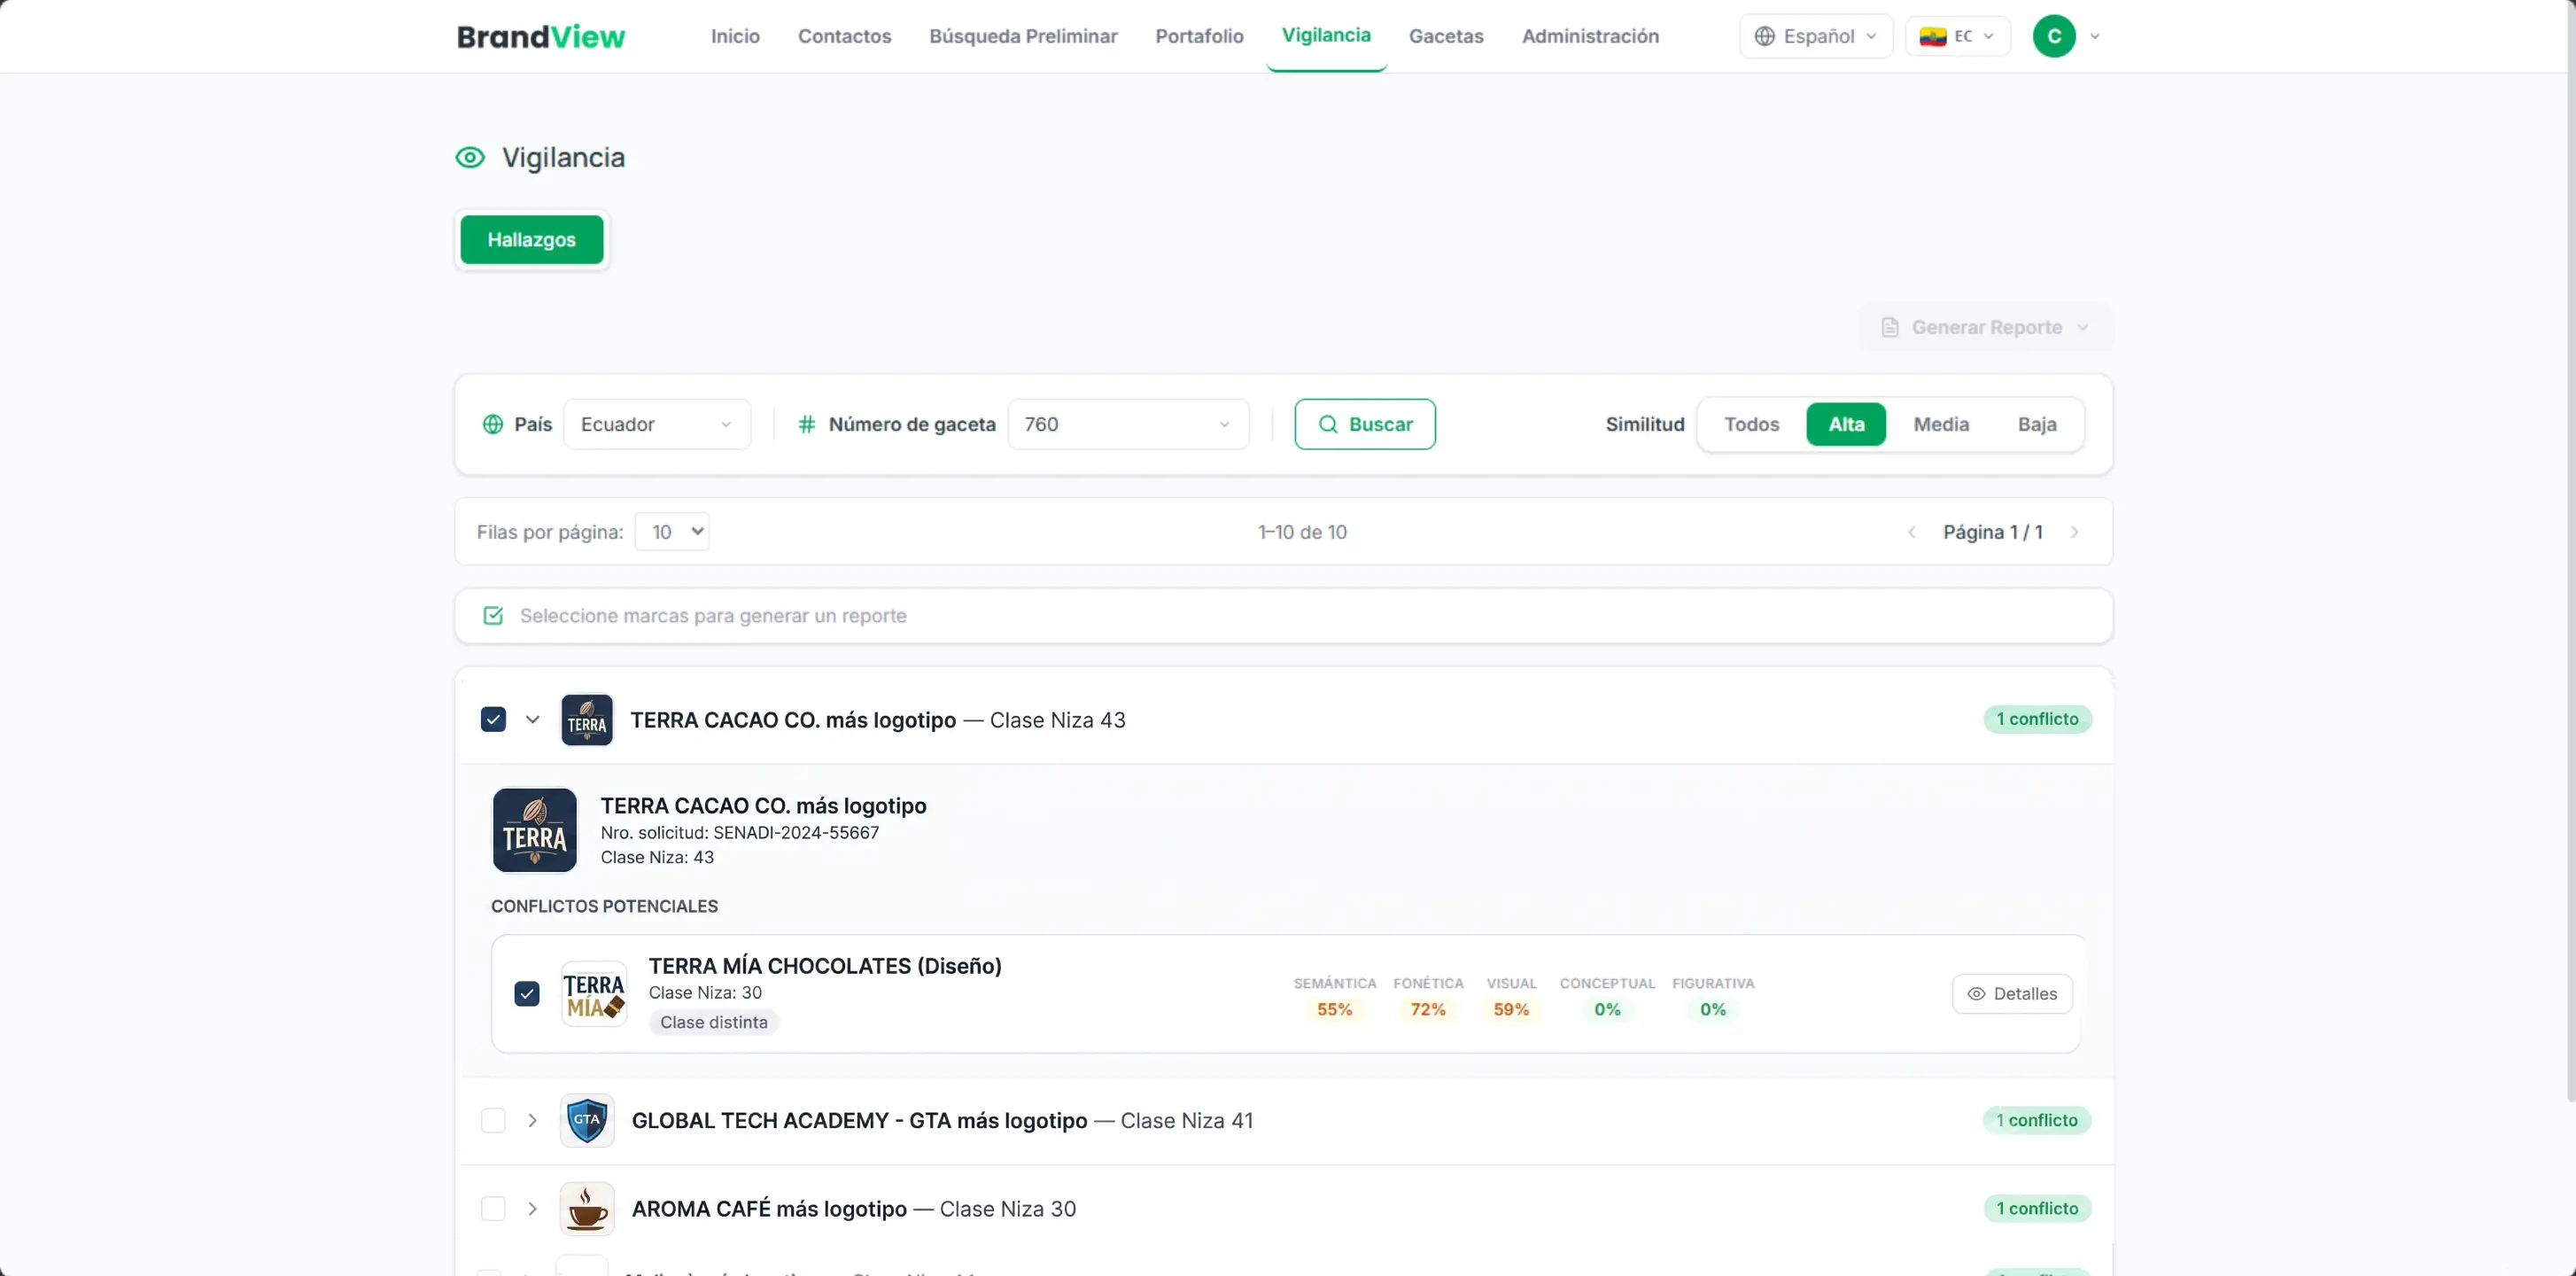
Task: Collapse the TERRA CACAO CO. row
Action: 533,719
